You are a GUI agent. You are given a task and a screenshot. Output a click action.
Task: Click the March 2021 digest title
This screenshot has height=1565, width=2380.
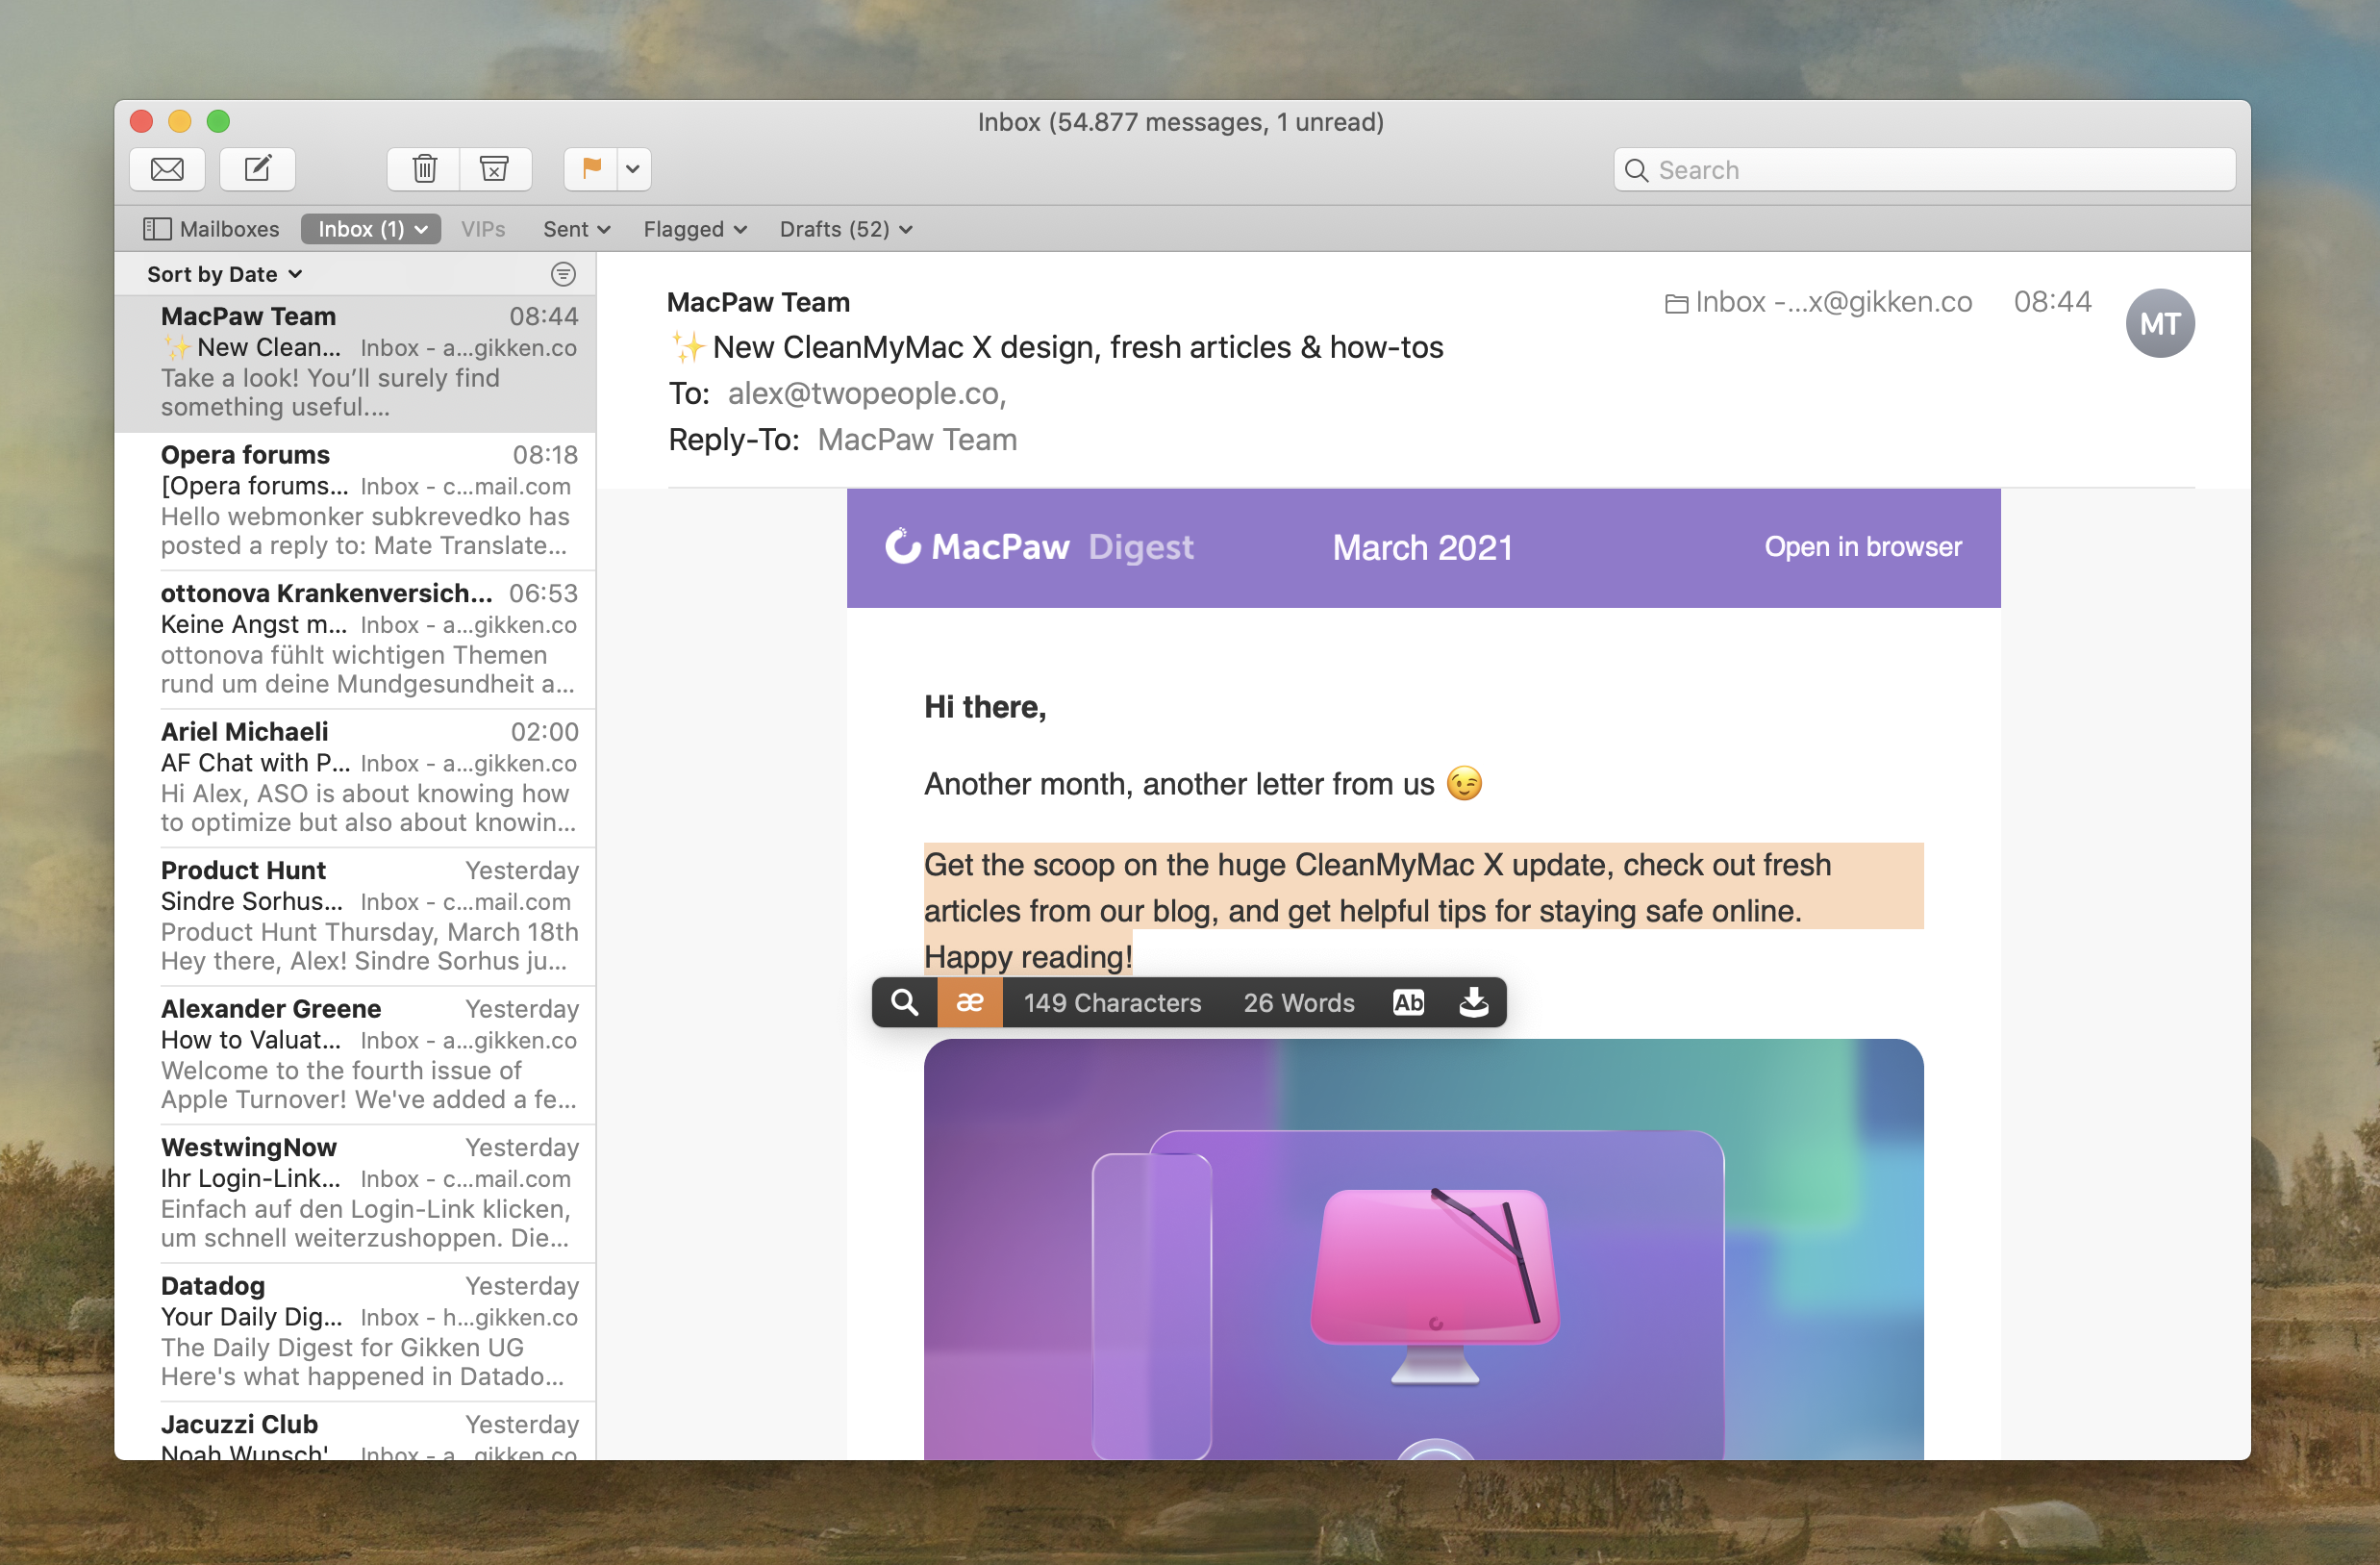[x=1422, y=548]
